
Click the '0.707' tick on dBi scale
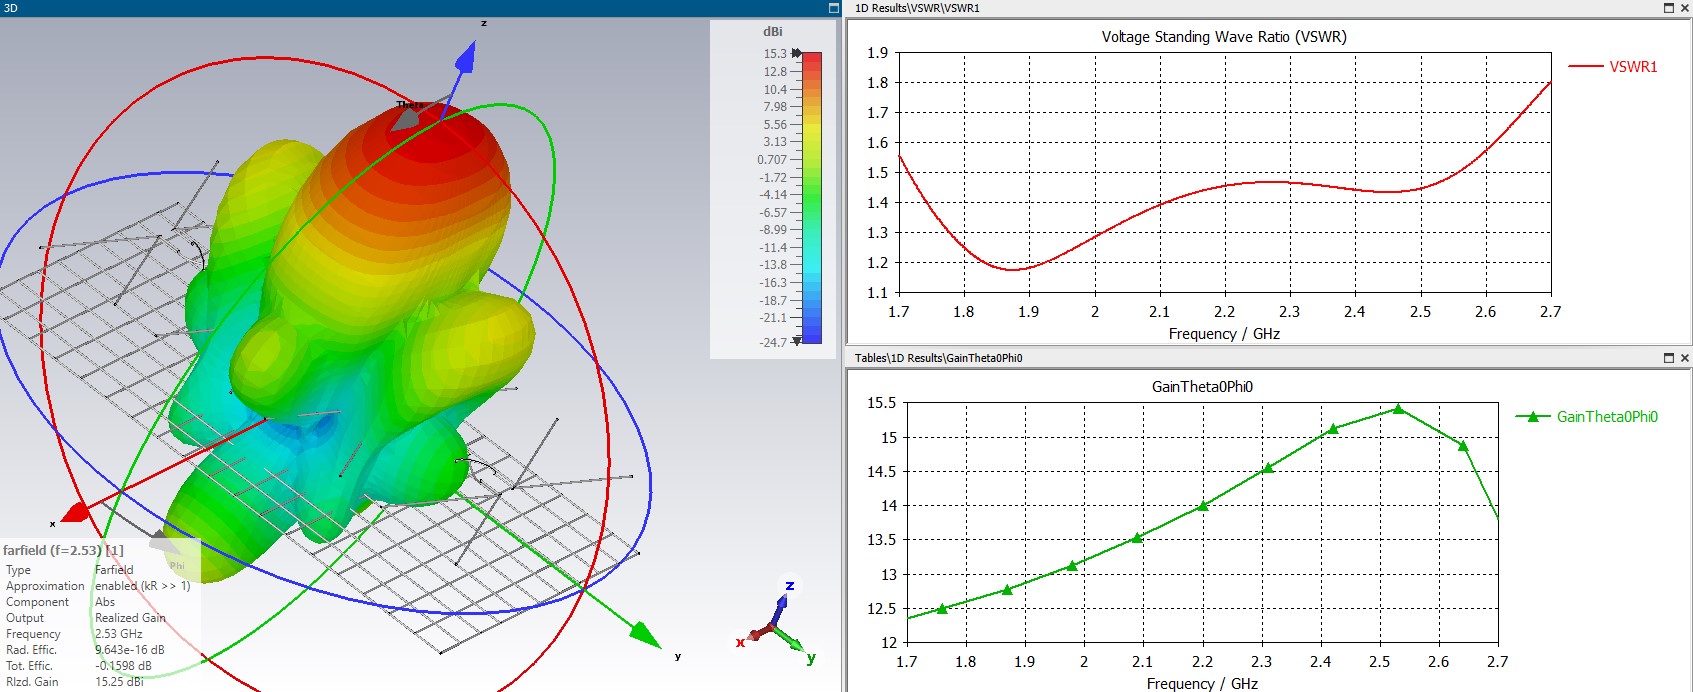772,160
